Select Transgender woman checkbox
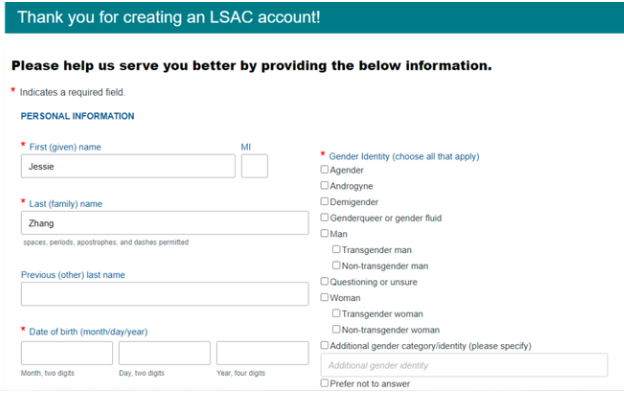This screenshot has height=397, width=624. [337, 313]
